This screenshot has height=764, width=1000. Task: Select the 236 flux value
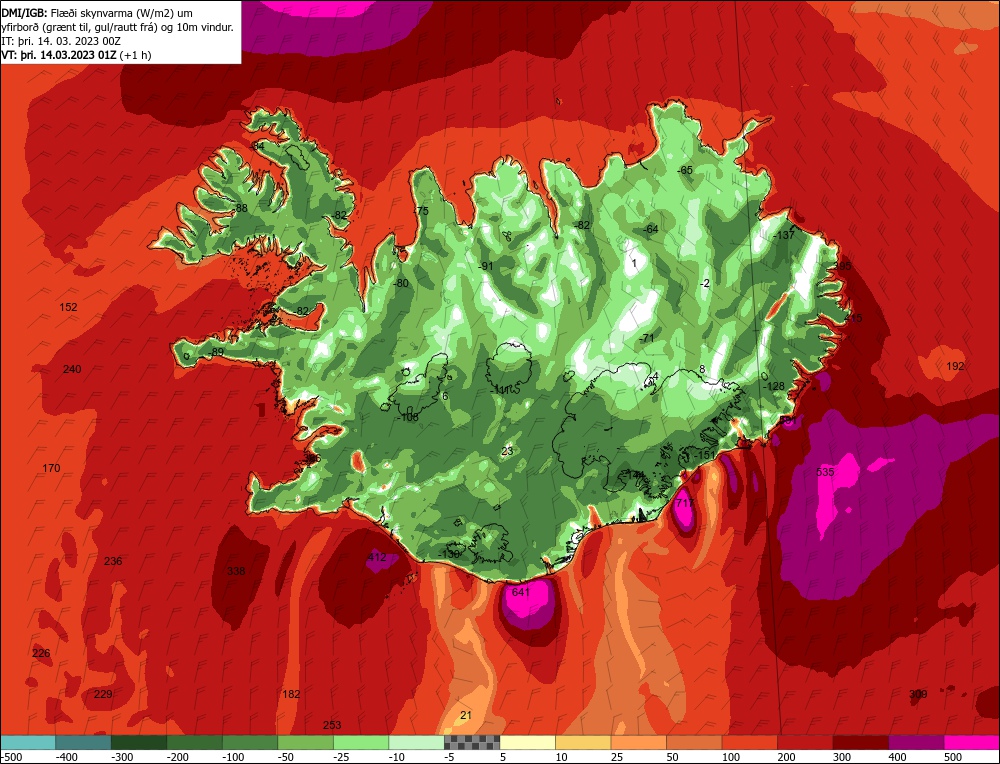coord(113,561)
